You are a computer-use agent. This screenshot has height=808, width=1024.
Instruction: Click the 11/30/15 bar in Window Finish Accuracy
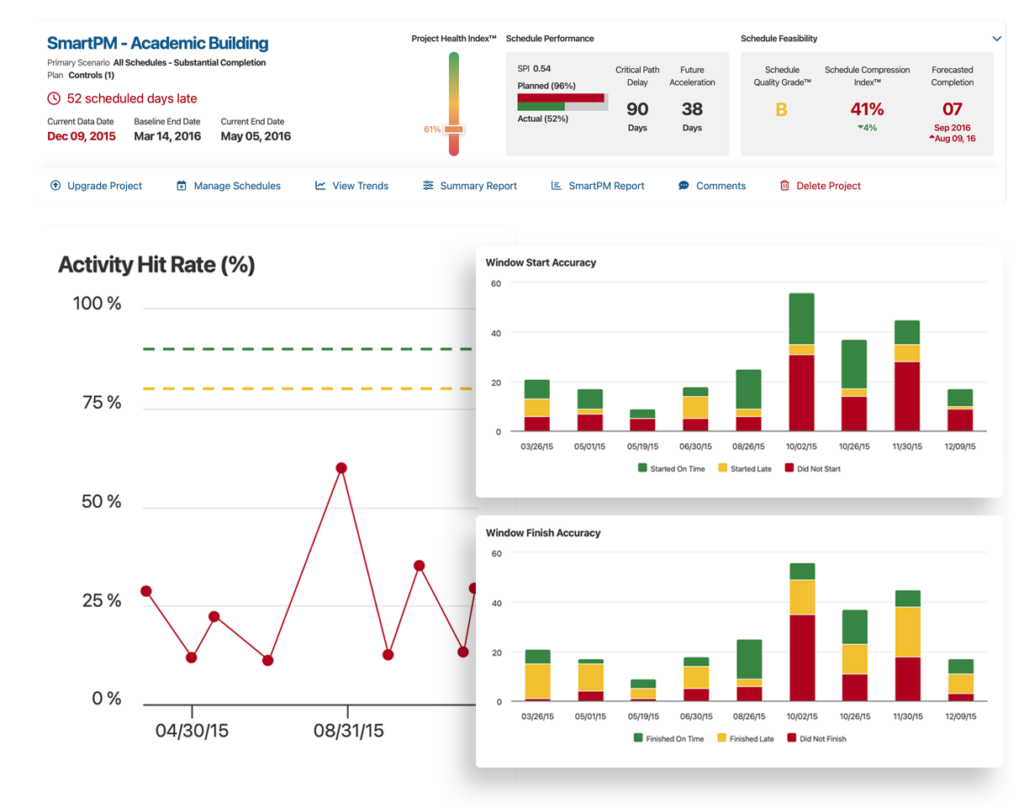pos(908,645)
